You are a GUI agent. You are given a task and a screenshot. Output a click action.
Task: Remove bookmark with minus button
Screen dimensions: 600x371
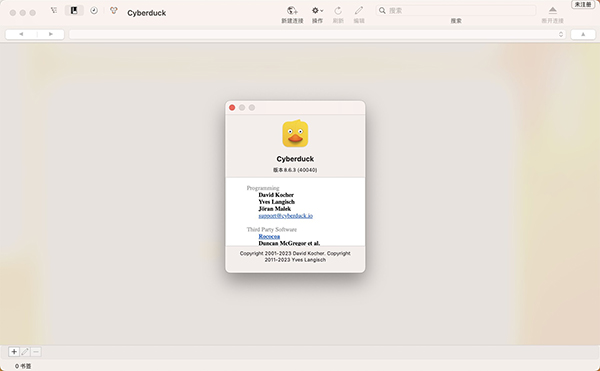(36, 351)
